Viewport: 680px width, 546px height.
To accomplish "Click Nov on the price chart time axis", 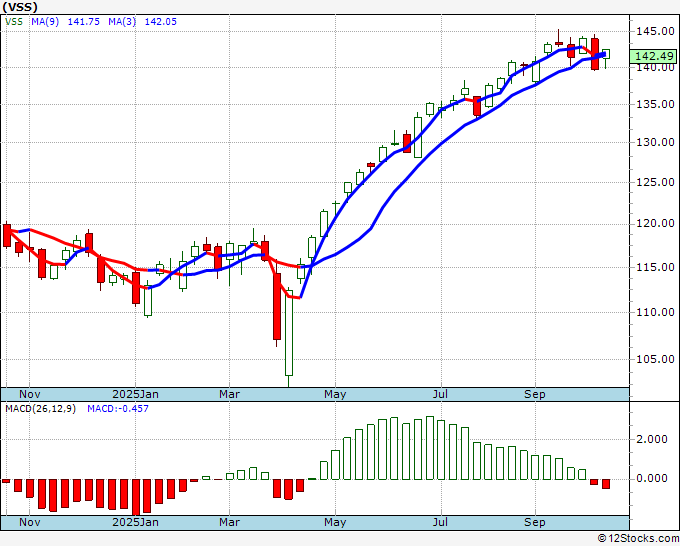I will tap(30, 394).
